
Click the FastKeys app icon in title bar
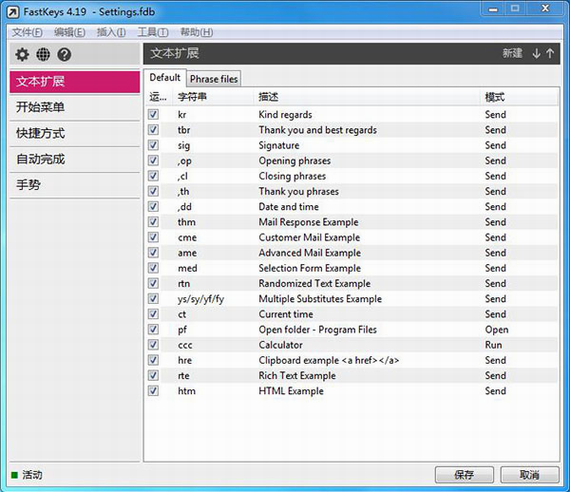click(x=13, y=12)
